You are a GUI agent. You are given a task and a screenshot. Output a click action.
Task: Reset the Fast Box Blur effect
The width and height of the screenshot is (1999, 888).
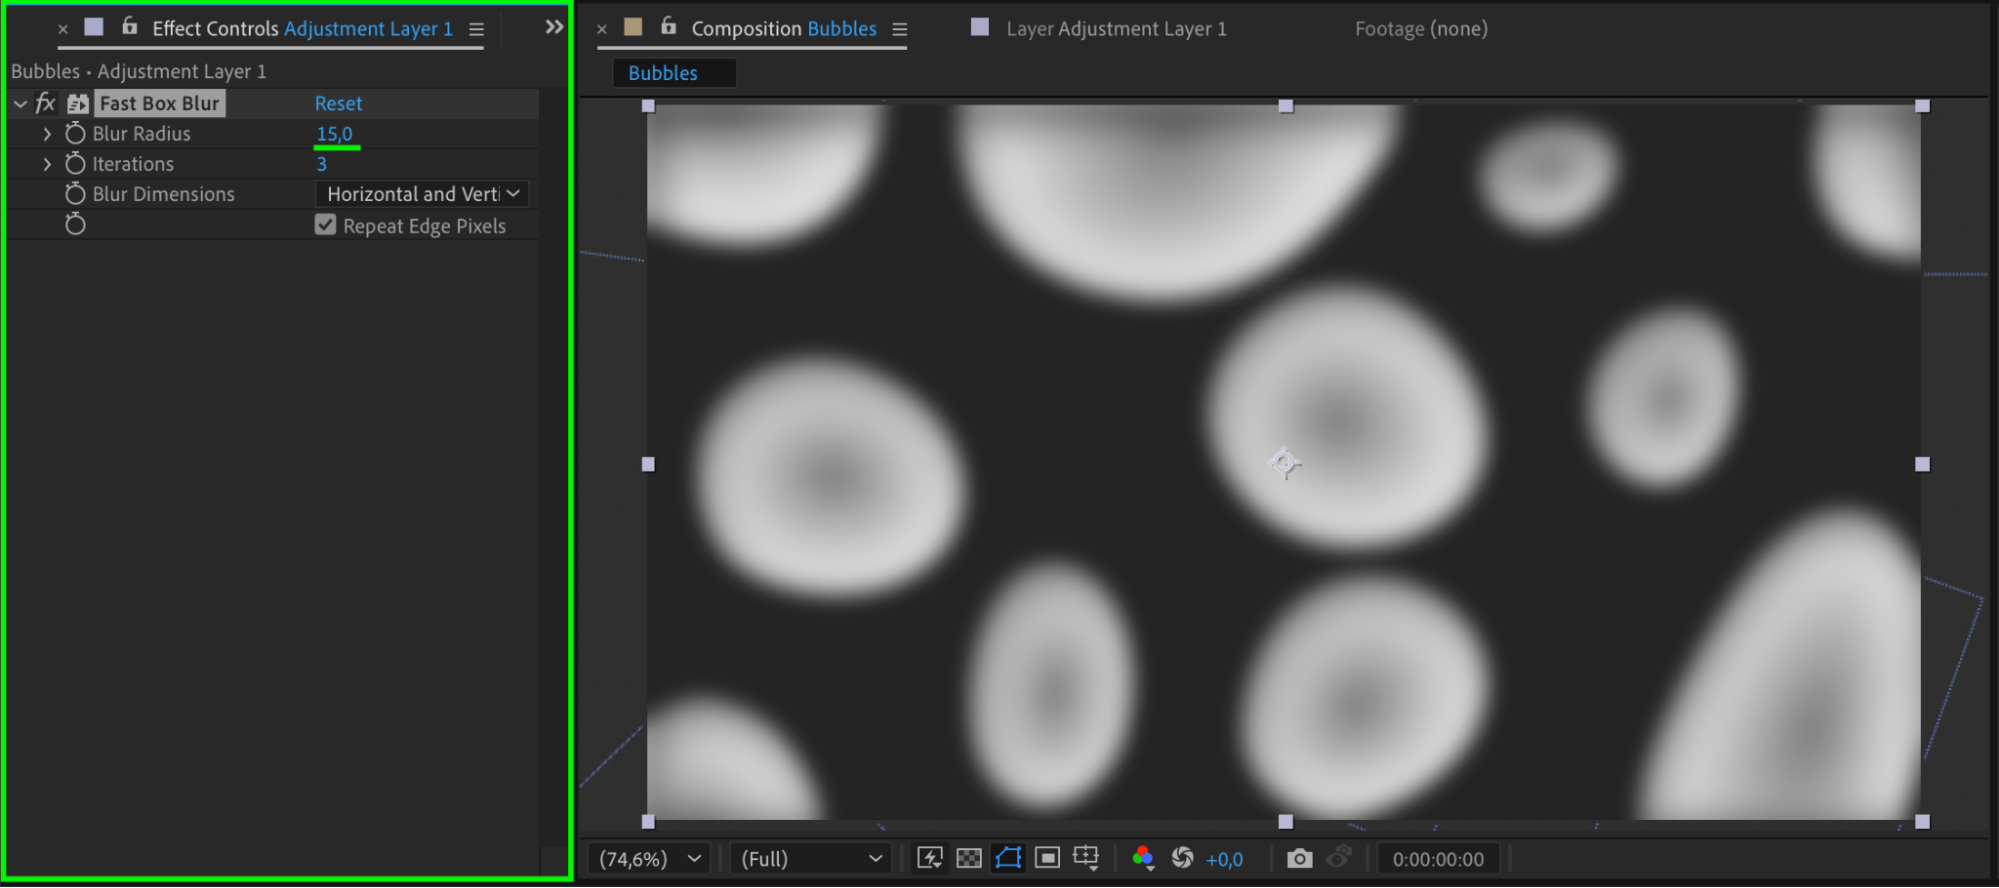coord(338,103)
